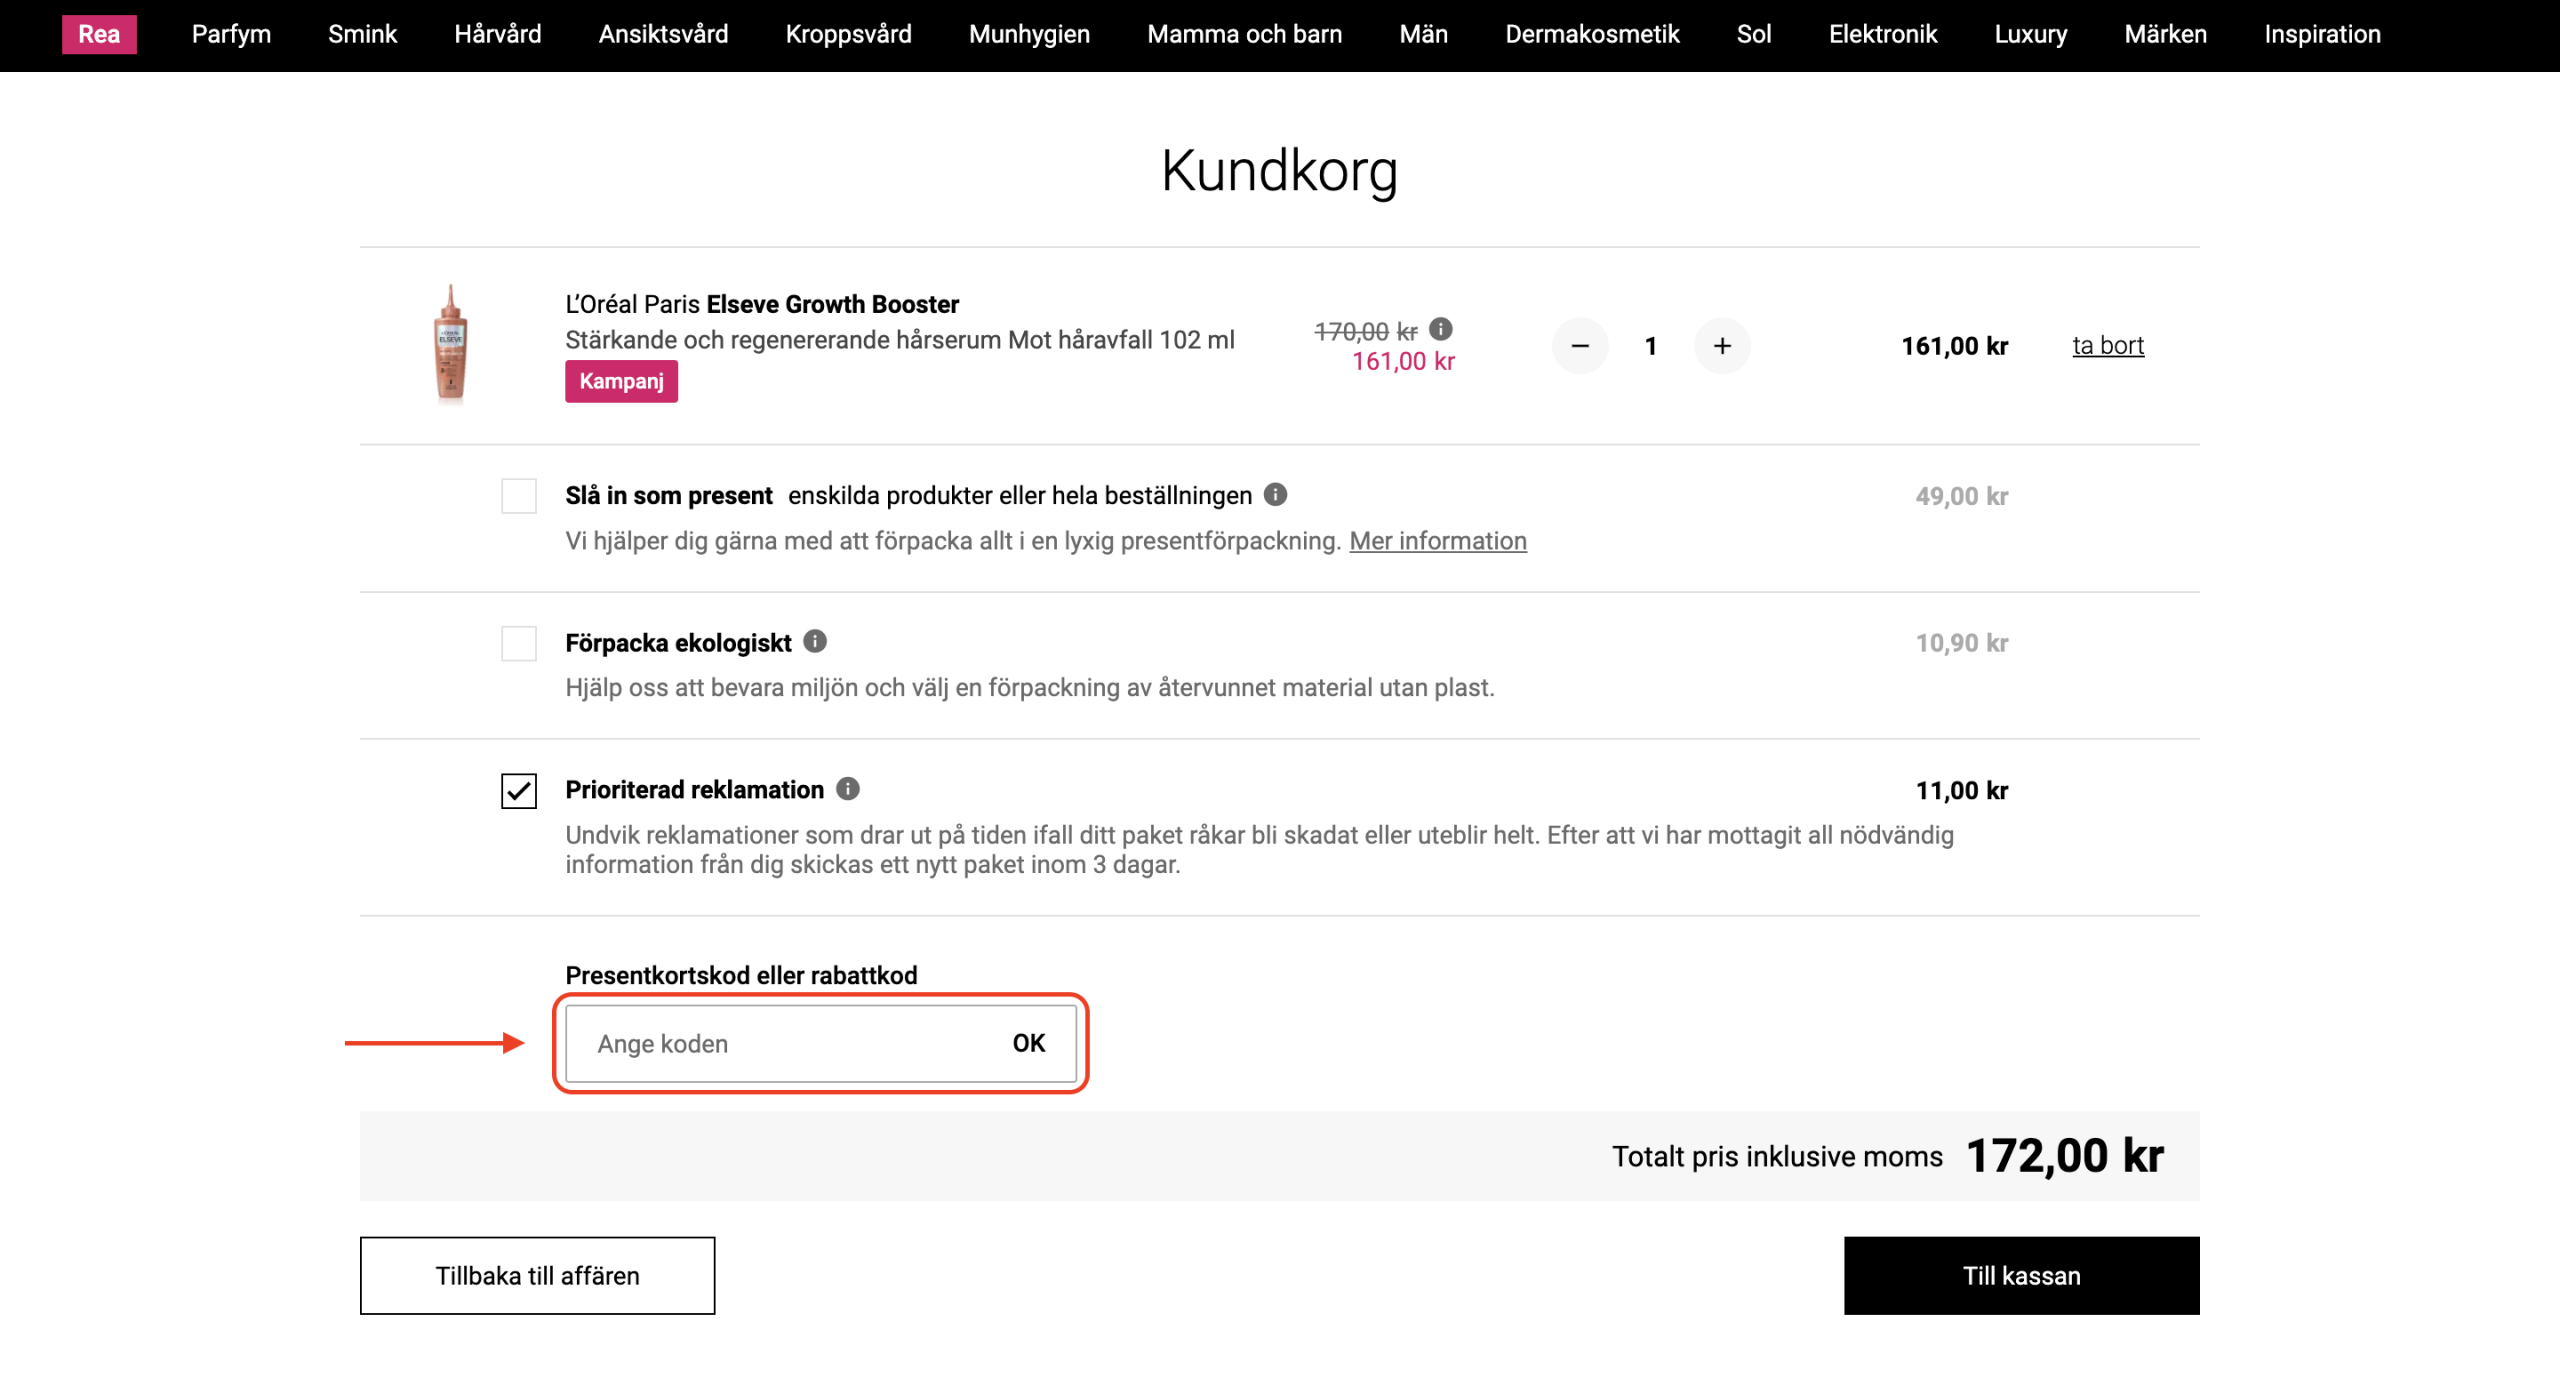Open info icon beside Förpacka ekologiskt
Screen dimensions: 2560x1378
[815, 641]
